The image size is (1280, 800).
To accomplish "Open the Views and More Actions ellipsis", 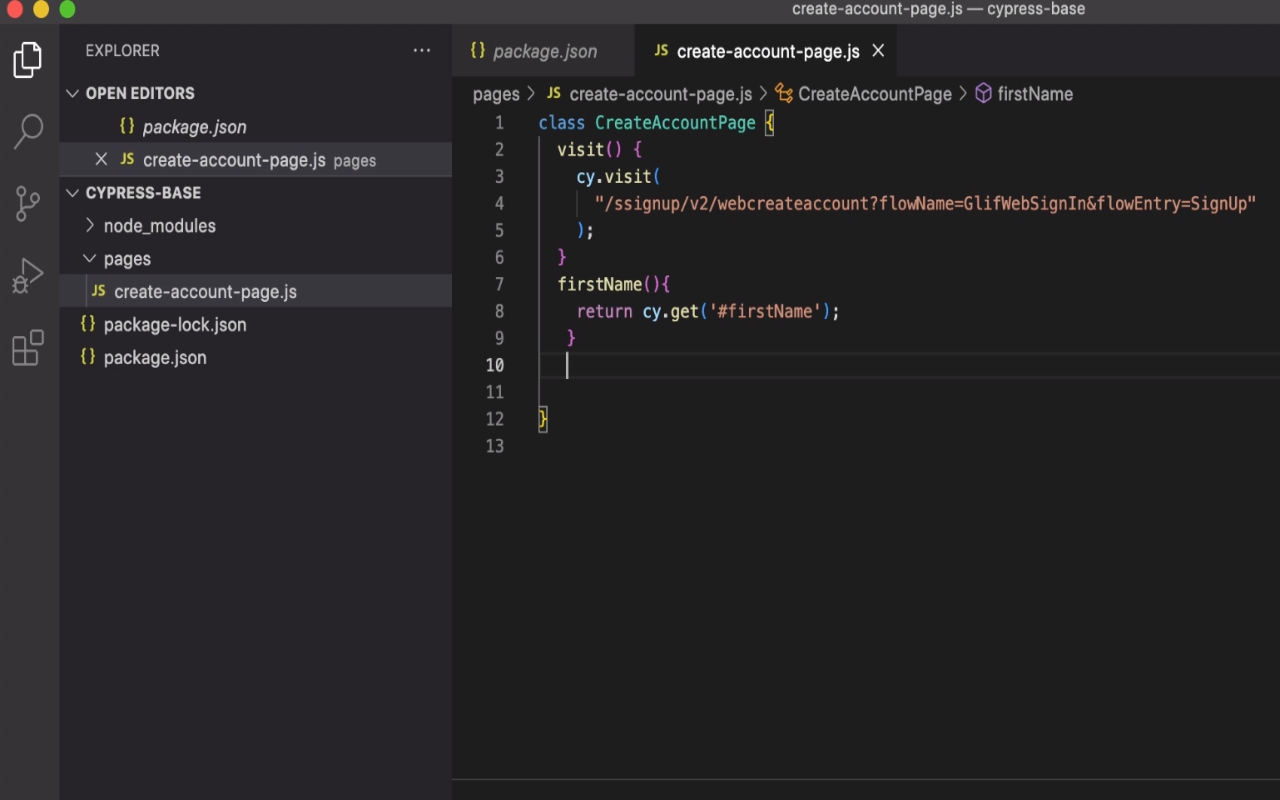I will (x=421, y=50).
